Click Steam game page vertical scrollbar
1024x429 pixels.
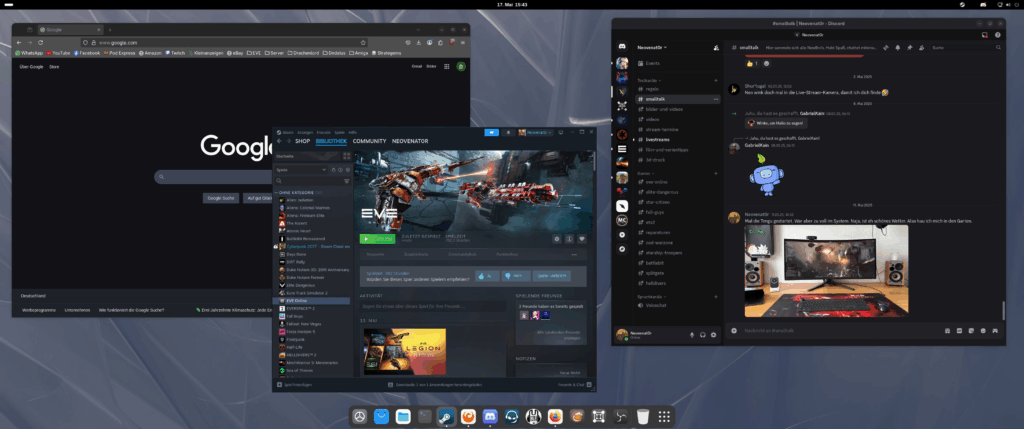tap(594, 160)
